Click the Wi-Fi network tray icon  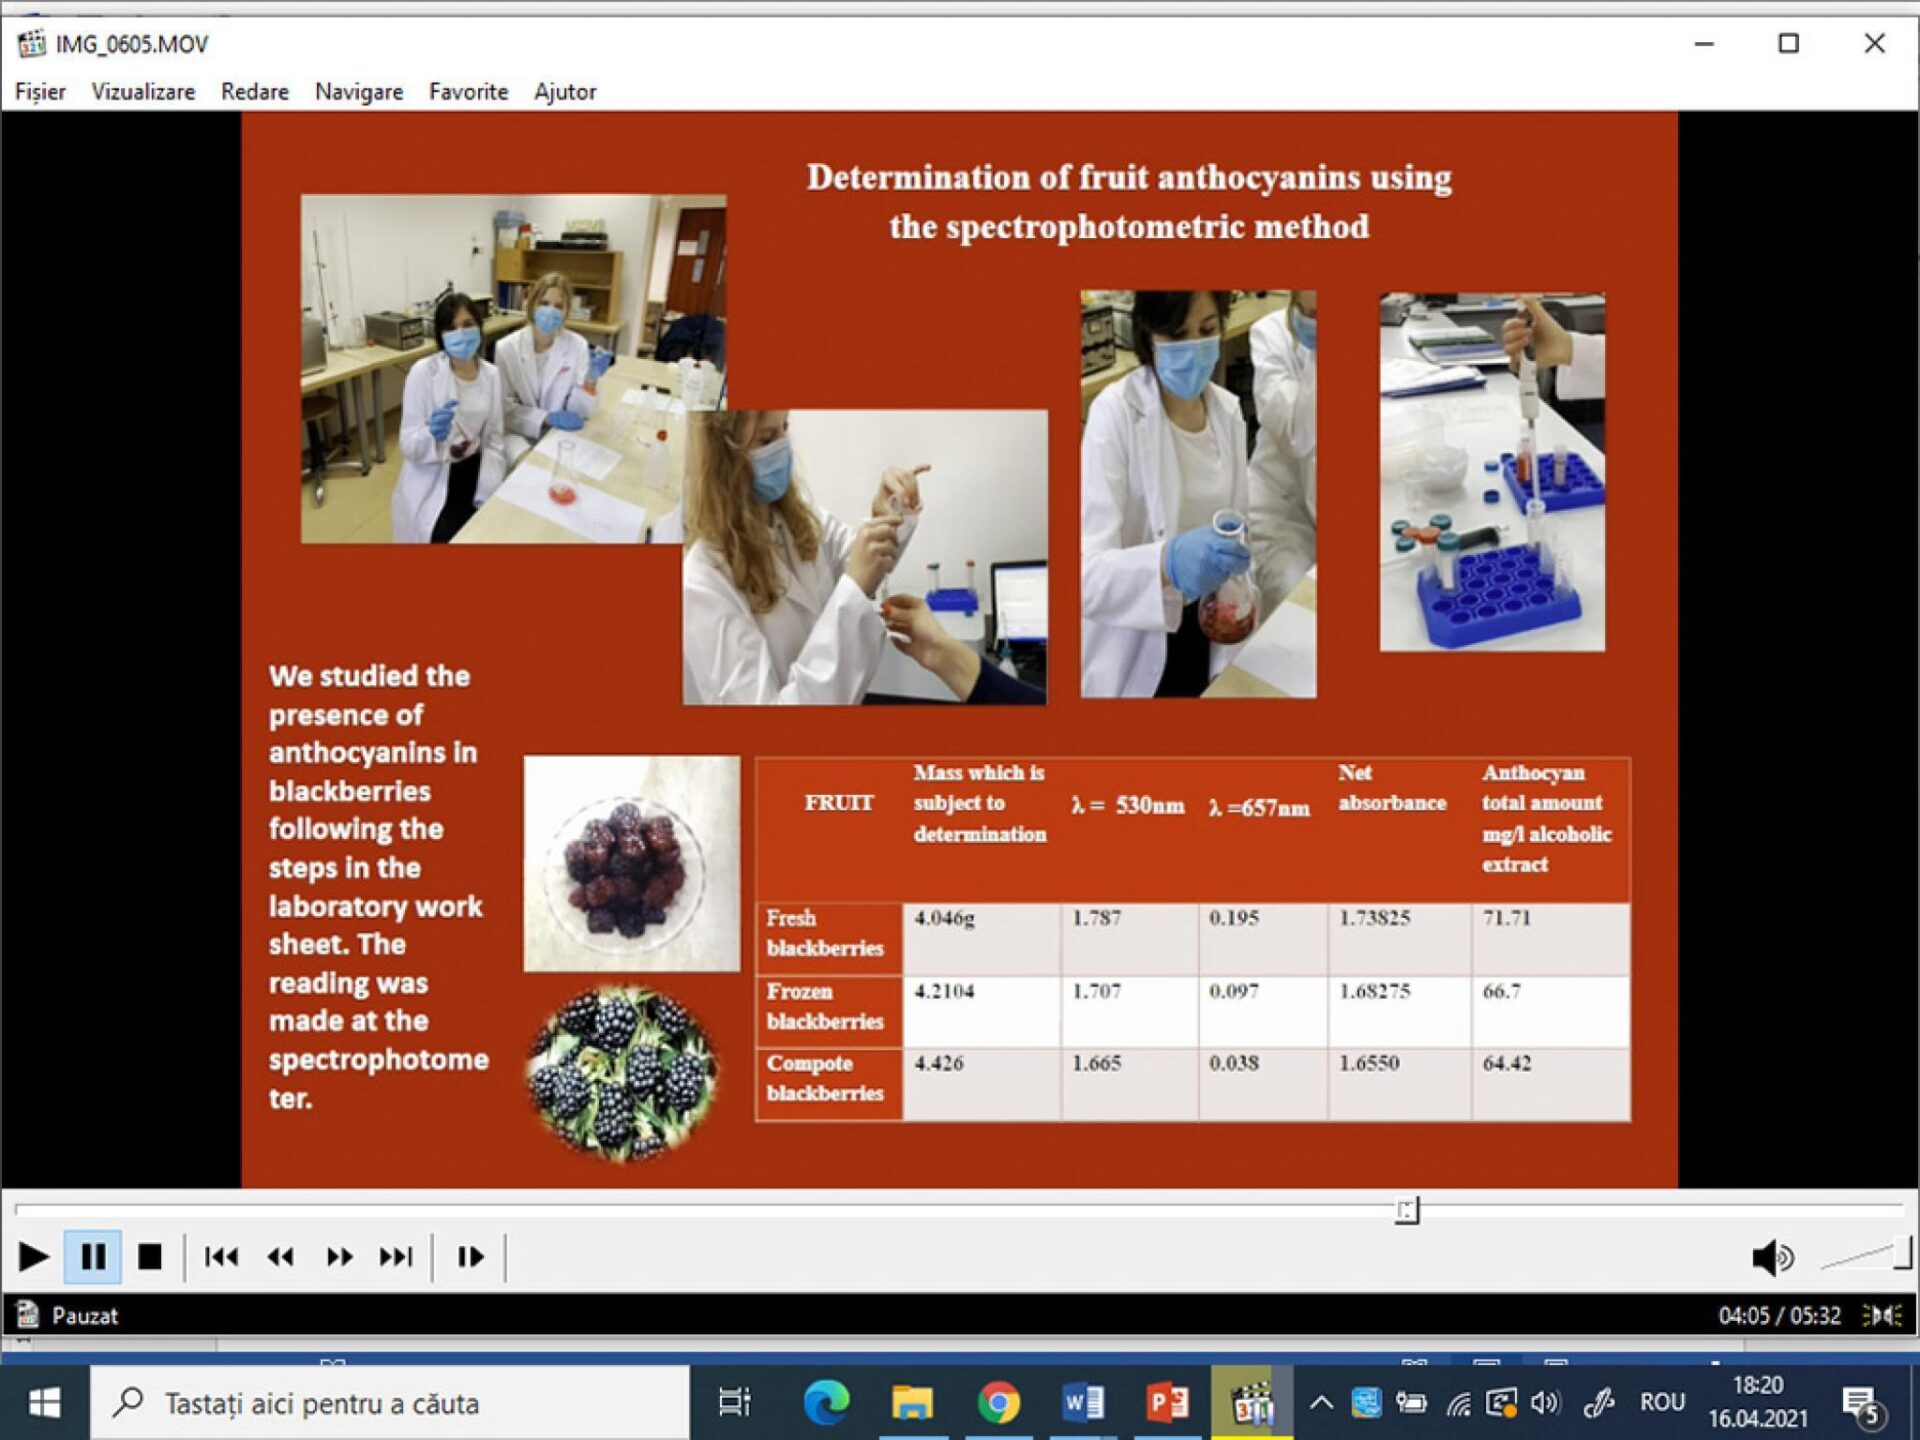pos(1458,1404)
